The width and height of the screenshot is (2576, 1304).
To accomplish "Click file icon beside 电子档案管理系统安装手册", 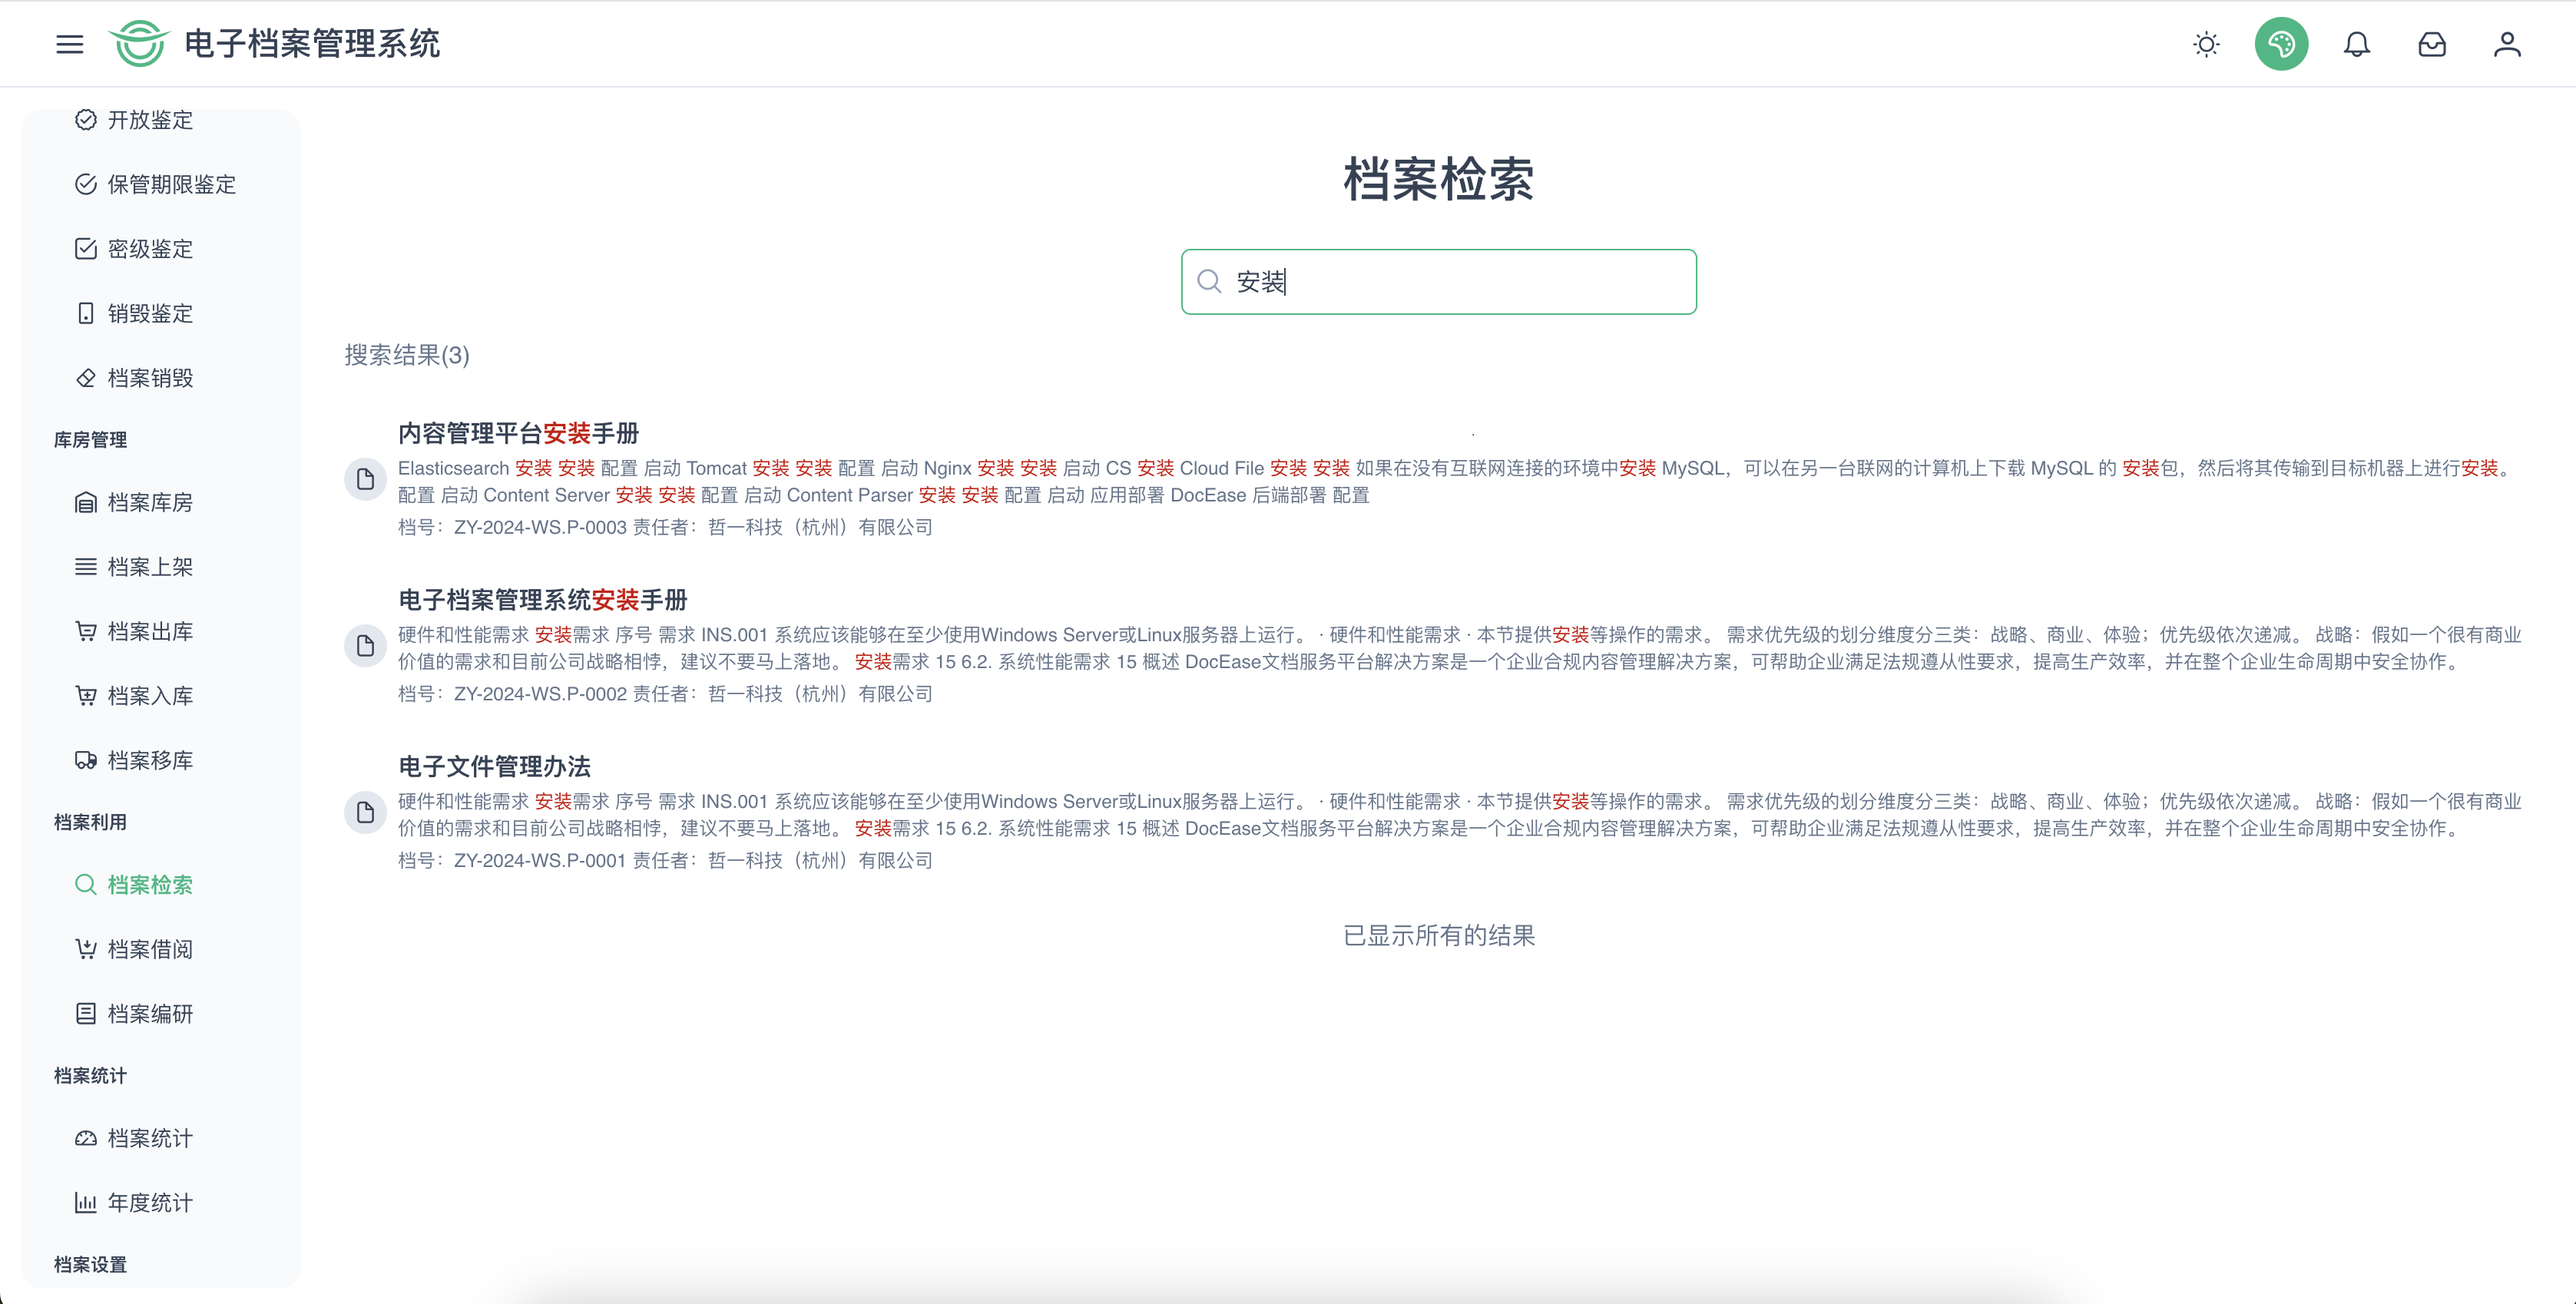I will pos(365,646).
